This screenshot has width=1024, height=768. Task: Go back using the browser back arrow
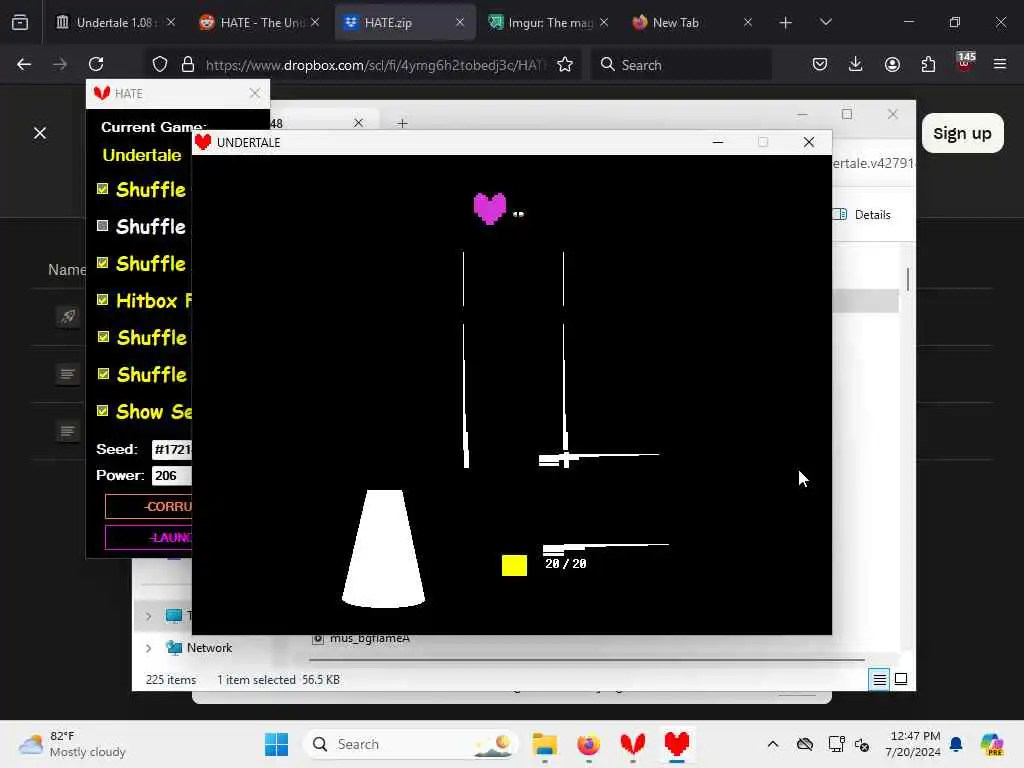pos(24,64)
